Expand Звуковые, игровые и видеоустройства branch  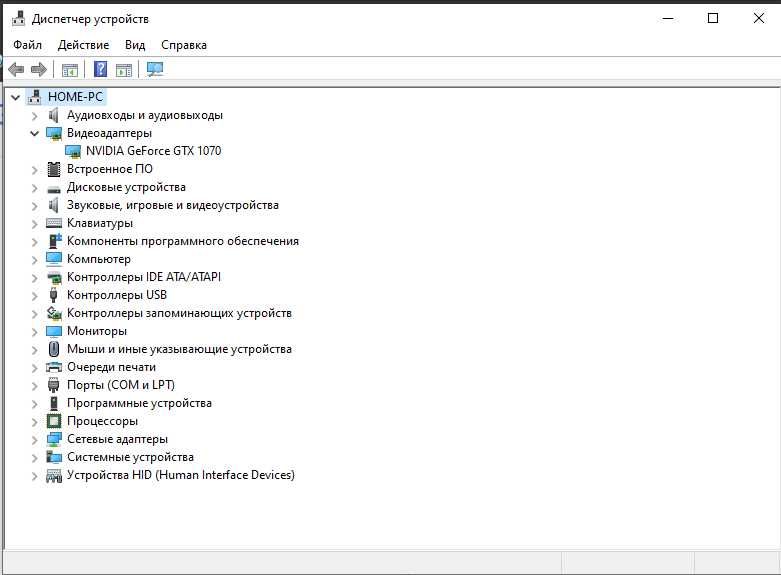coord(34,206)
